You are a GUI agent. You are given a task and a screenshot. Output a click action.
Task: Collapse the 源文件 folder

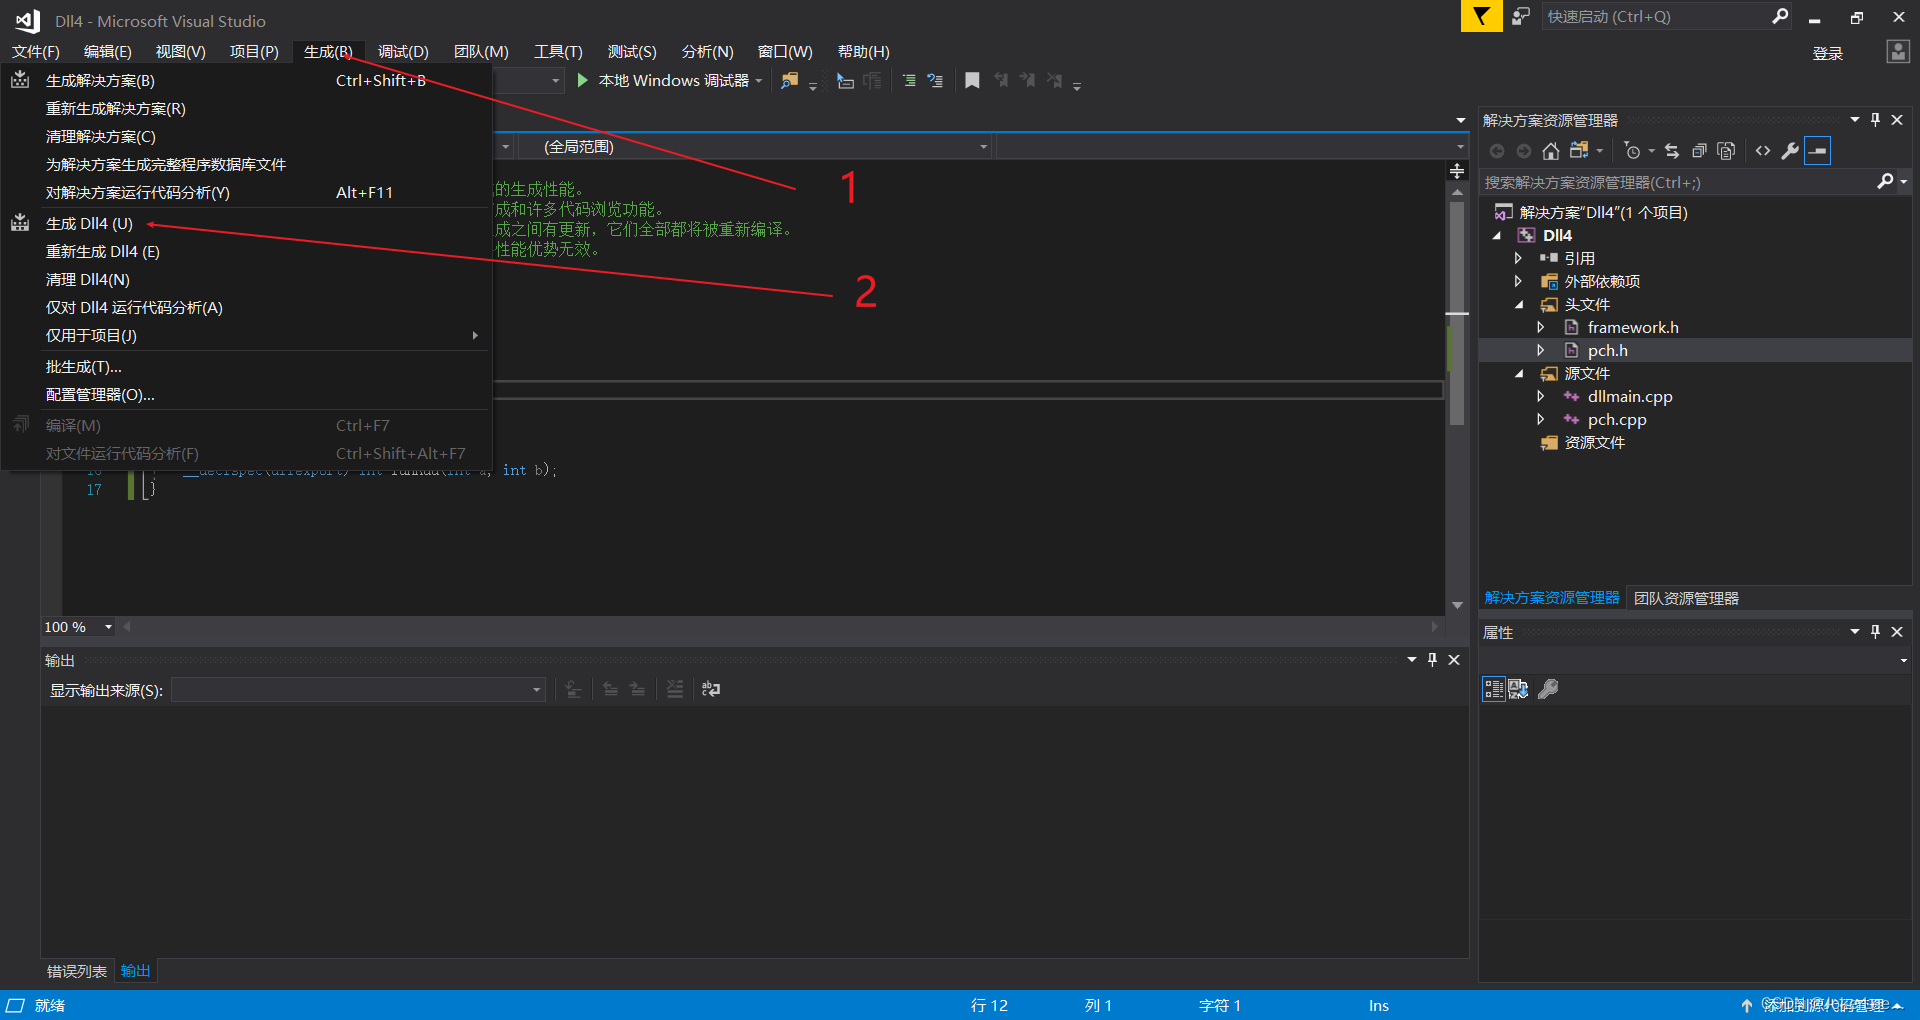click(x=1520, y=374)
